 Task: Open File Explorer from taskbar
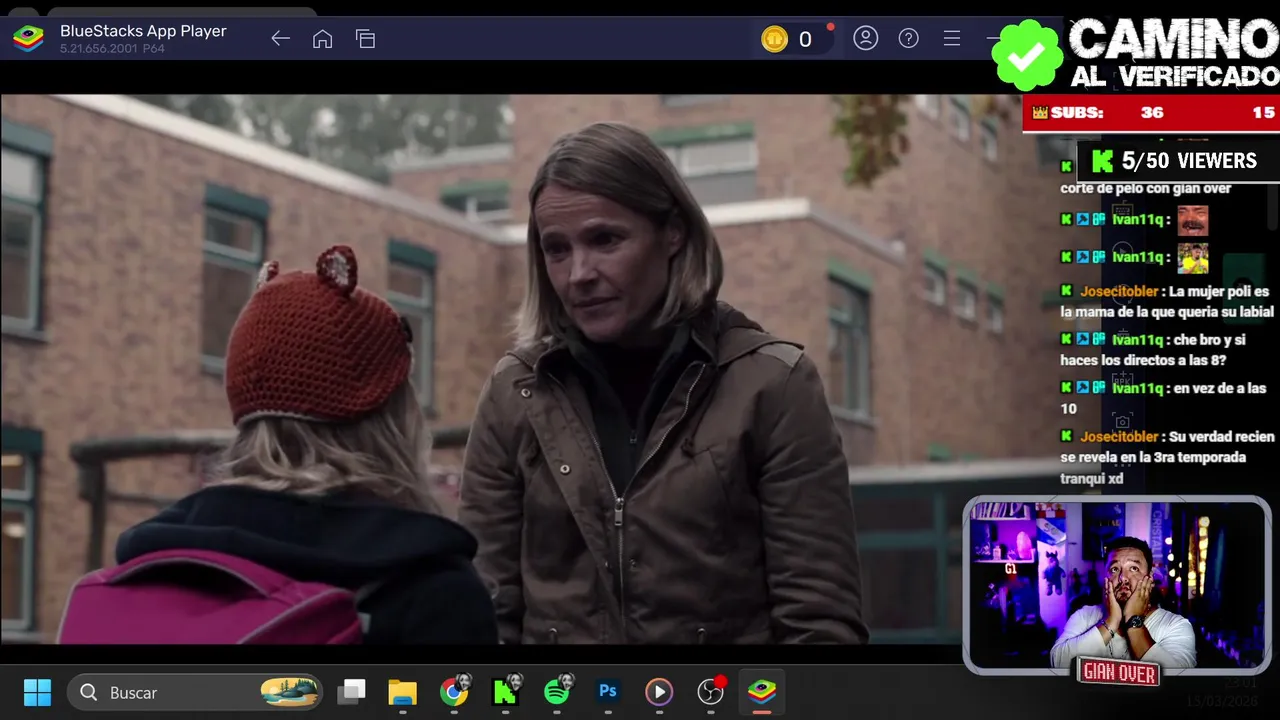[x=402, y=692]
